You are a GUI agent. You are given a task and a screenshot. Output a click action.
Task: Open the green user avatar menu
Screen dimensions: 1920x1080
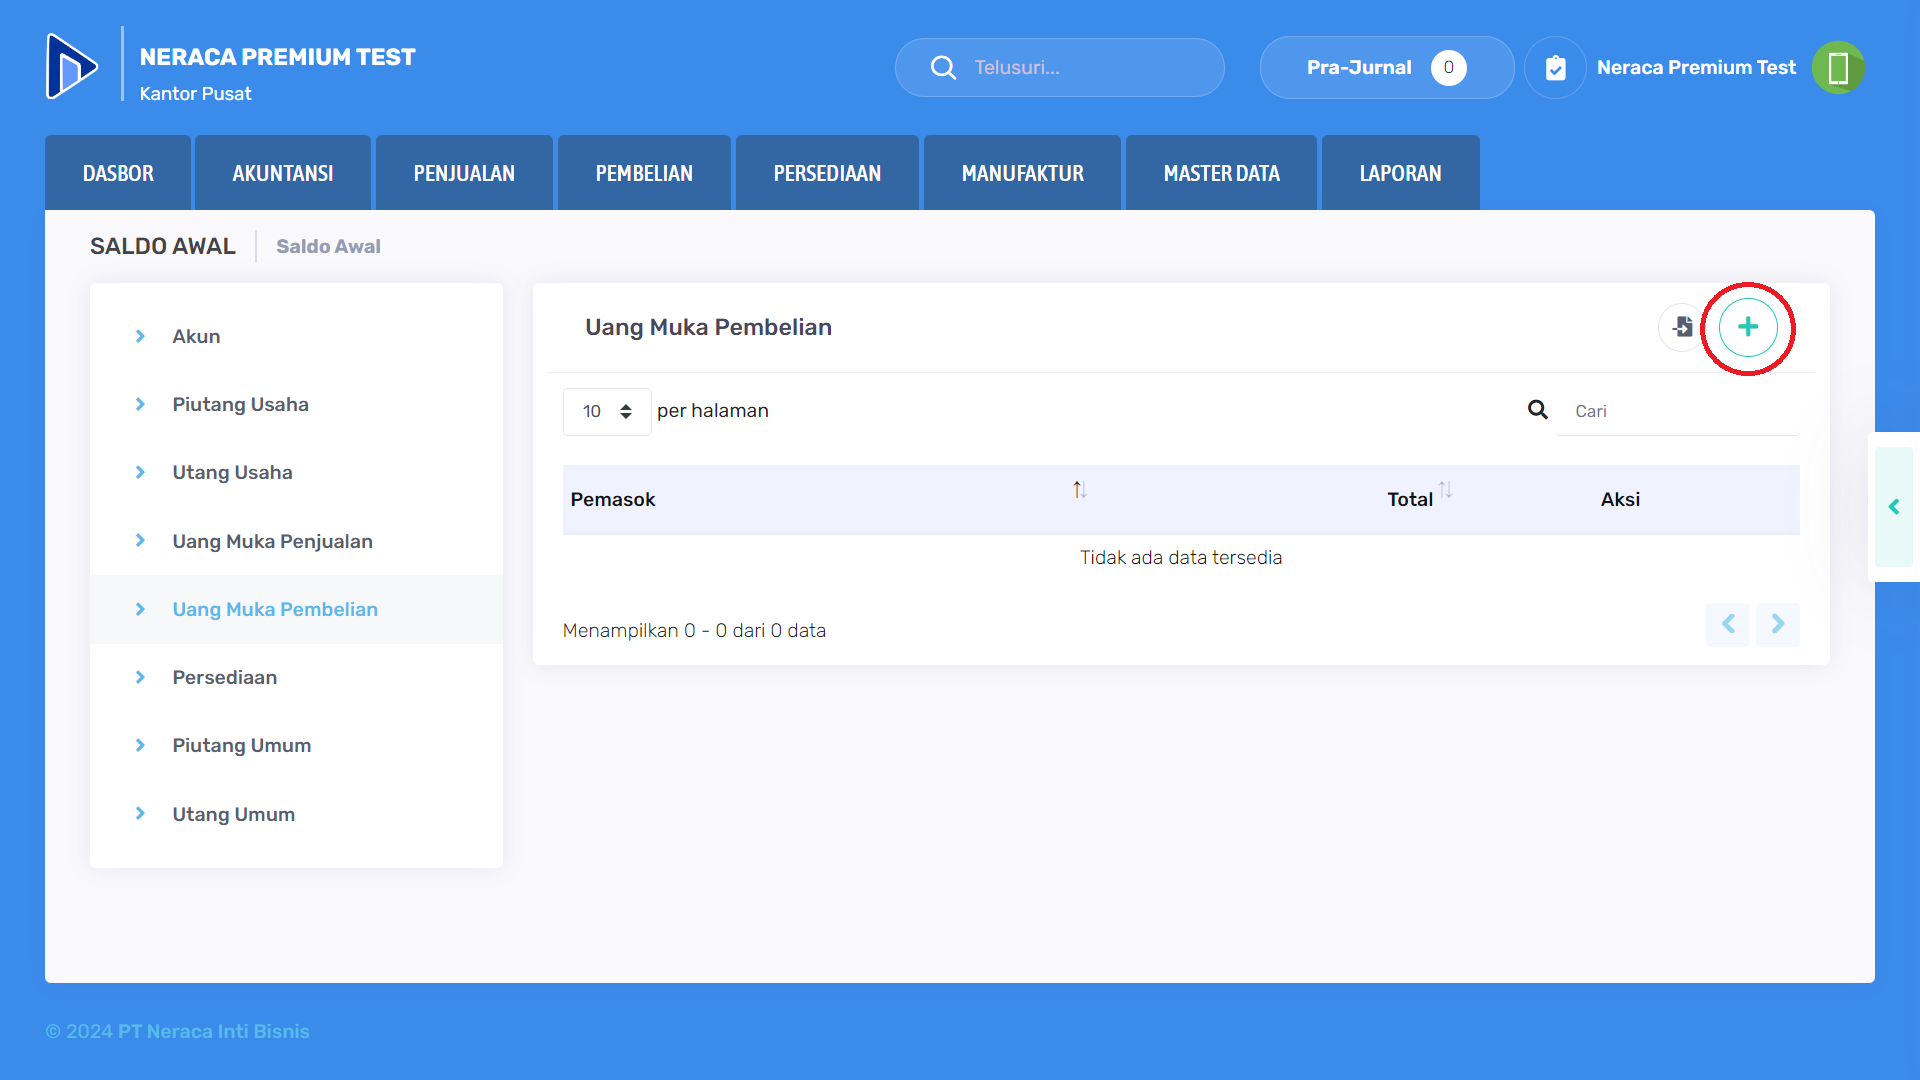coord(1838,67)
